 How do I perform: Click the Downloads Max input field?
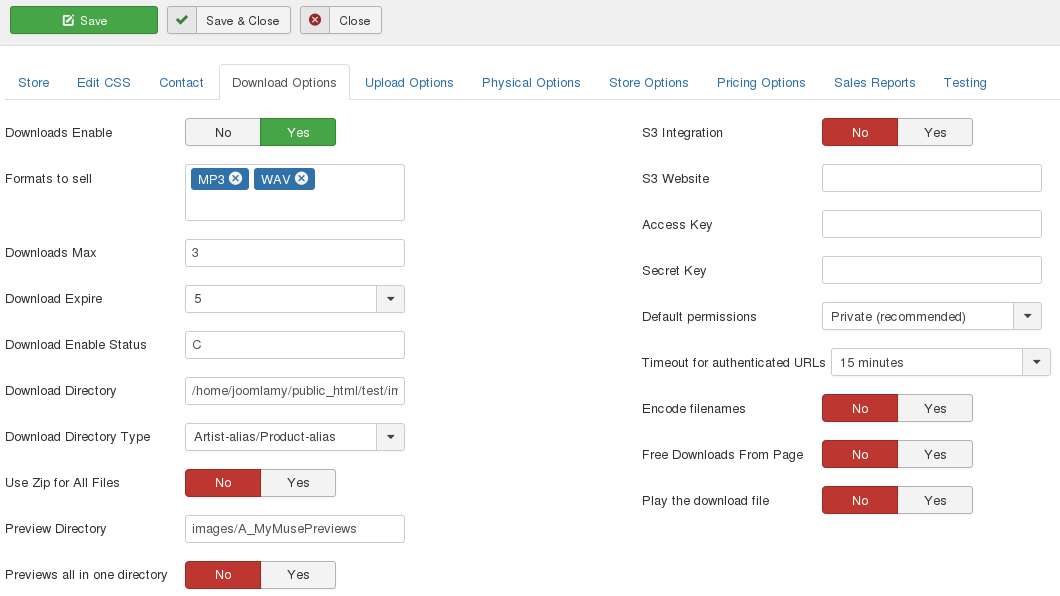click(x=295, y=253)
